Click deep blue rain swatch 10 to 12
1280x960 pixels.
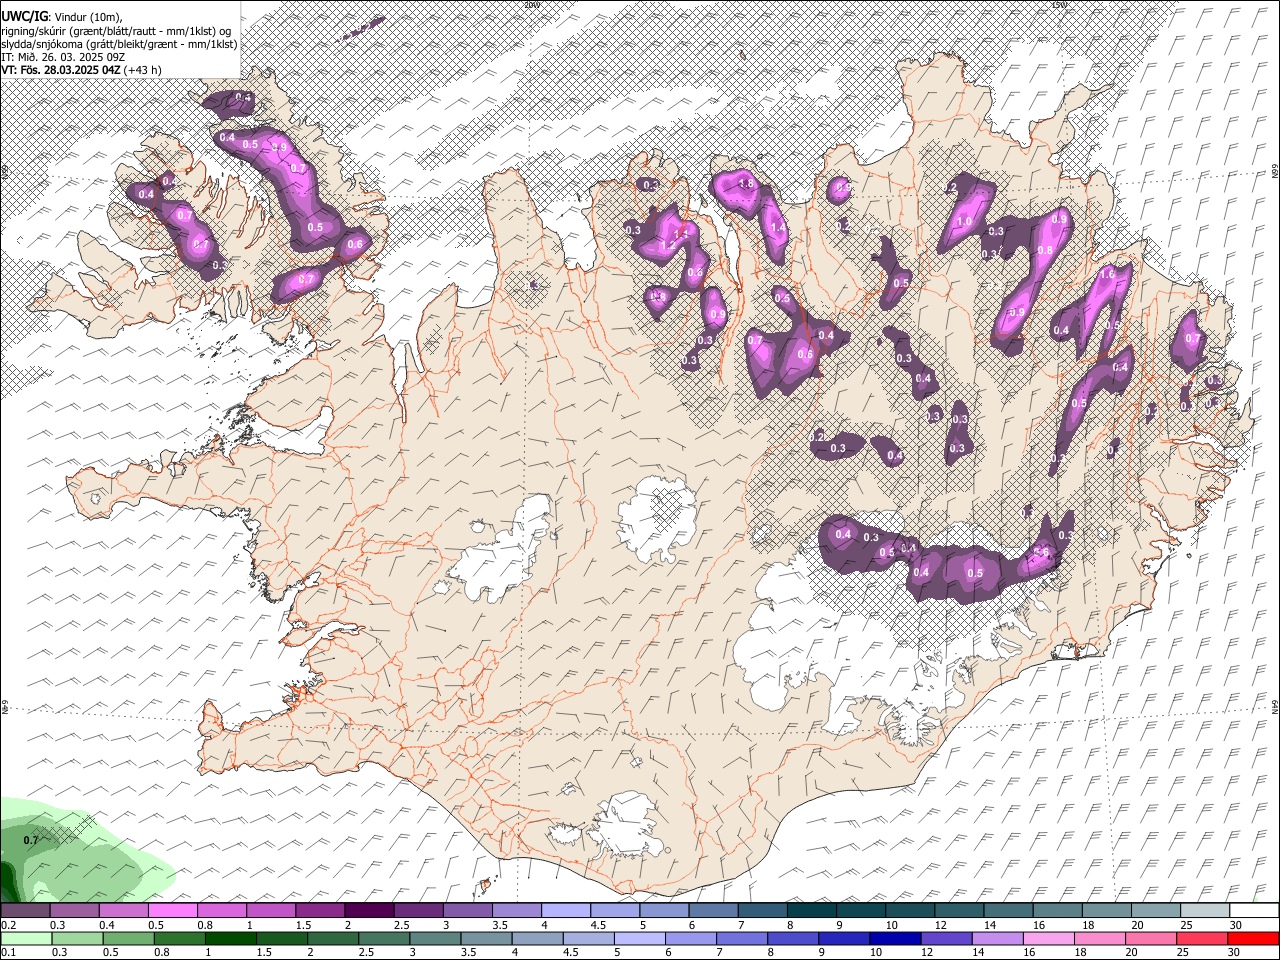(894, 938)
